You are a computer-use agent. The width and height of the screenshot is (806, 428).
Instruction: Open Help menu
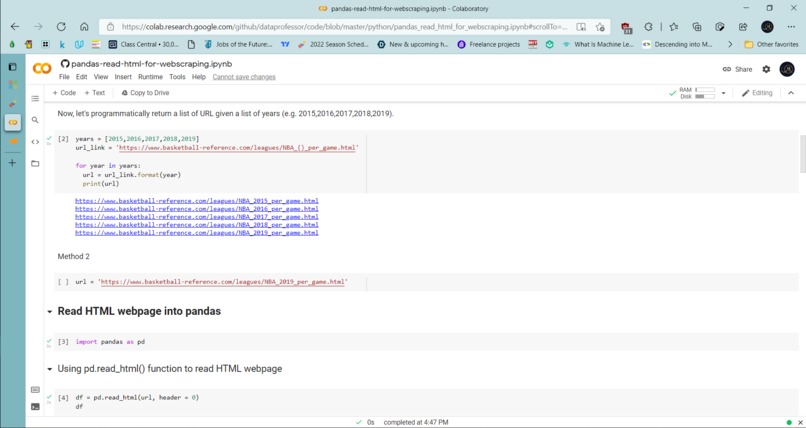198,77
